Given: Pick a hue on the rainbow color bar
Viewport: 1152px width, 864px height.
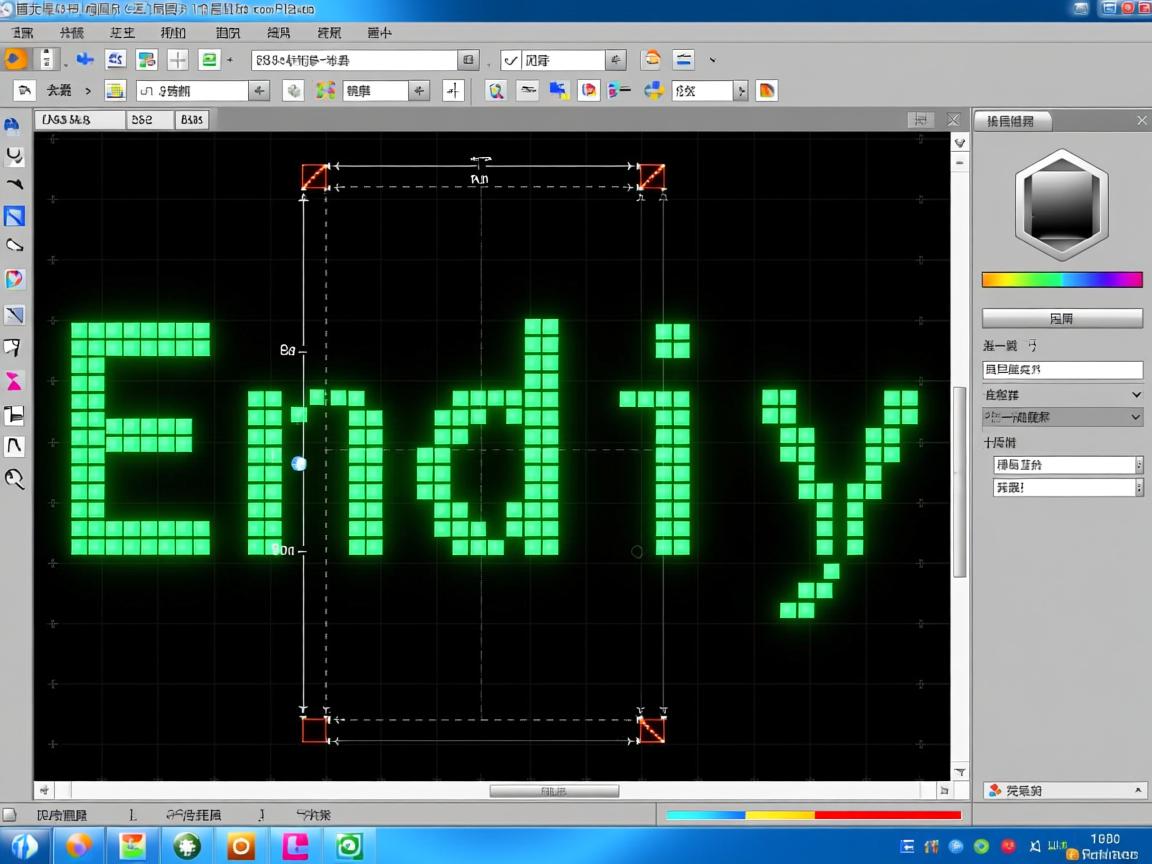Looking at the screenshot, I should click(x=1061, y=280).
